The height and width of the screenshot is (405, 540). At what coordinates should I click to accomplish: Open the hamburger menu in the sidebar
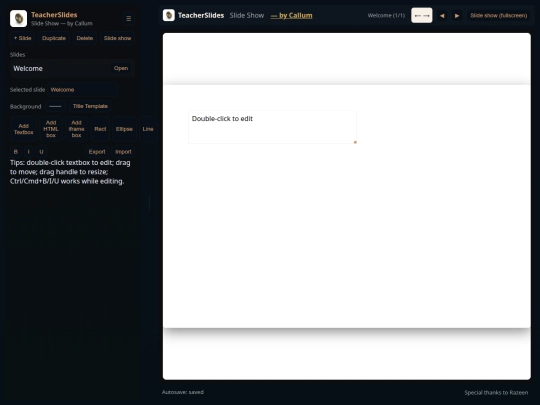pos(128,19)
